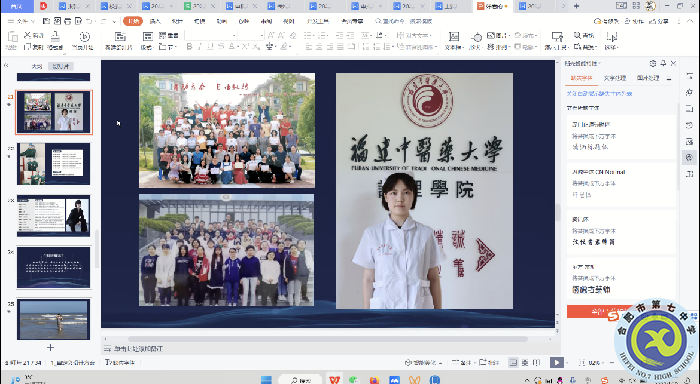Click the presentation tools screen icon
Image resolution: width=700 pixels, height=384 pixels.
(557, 37)
